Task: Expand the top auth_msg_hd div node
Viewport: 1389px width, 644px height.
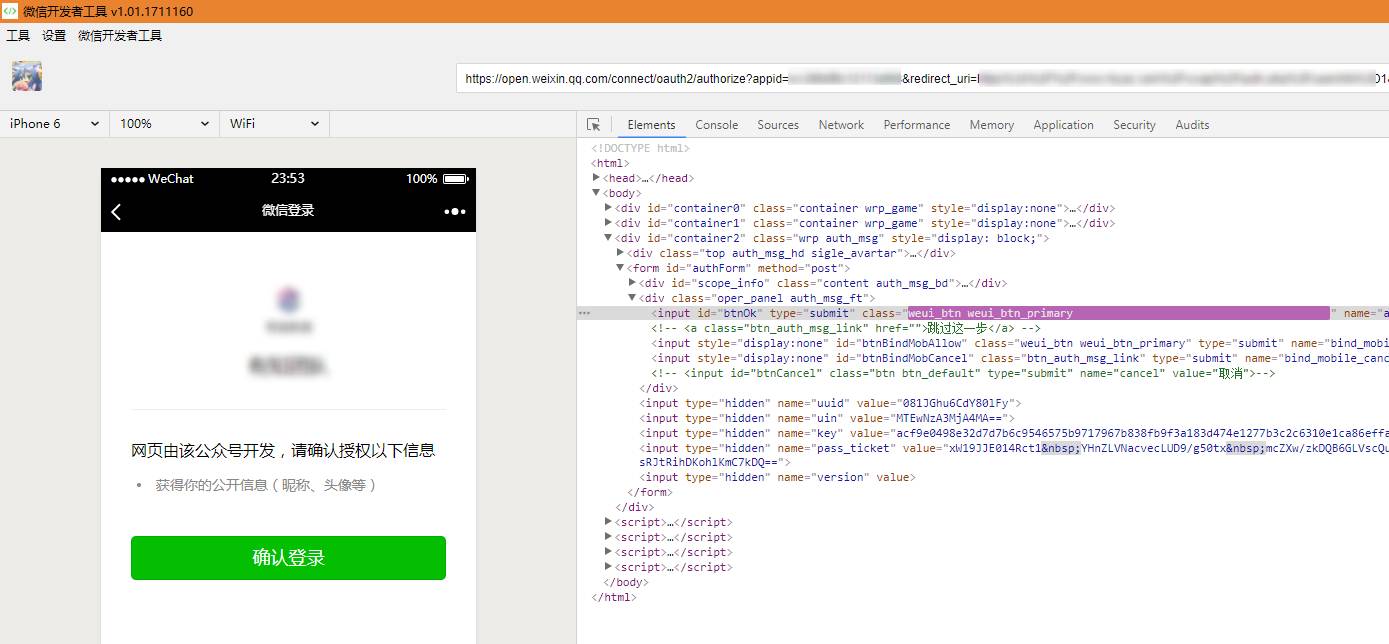Action: tap(621, 253)
